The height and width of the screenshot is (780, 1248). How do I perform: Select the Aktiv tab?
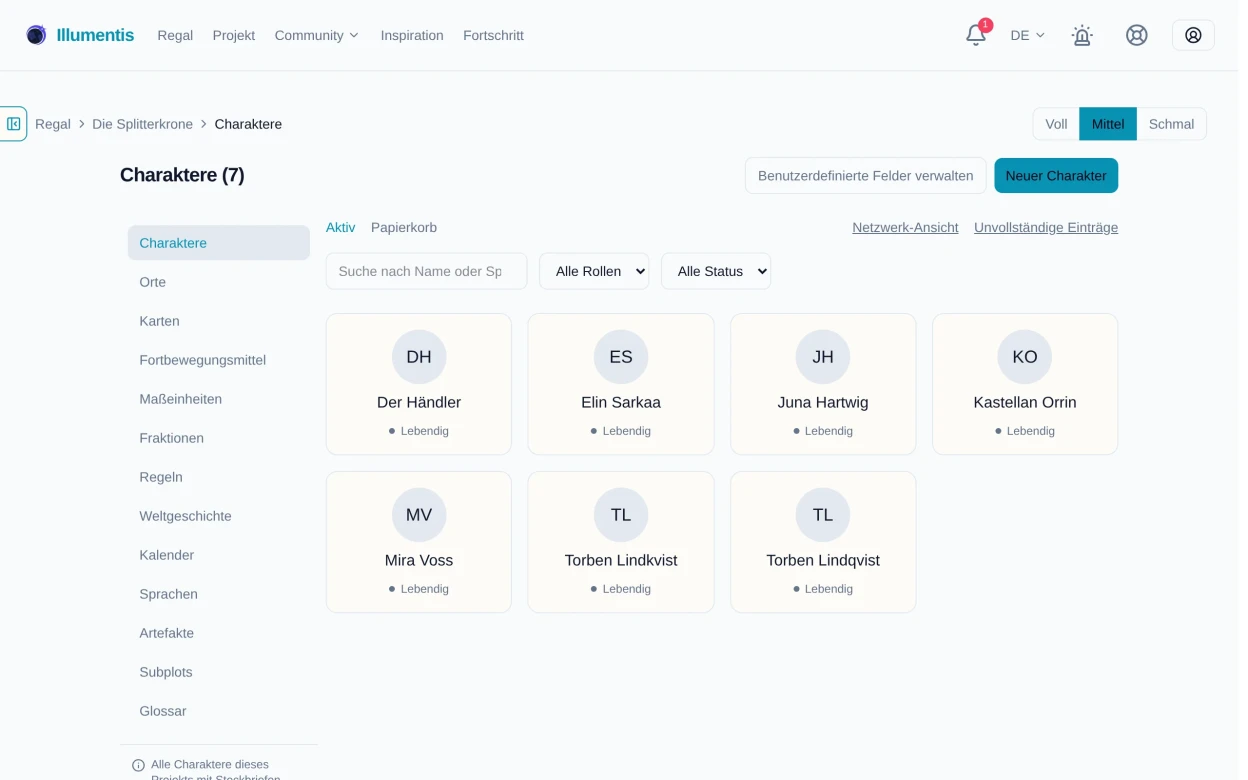pyautogui.click(x=341, y=227)
